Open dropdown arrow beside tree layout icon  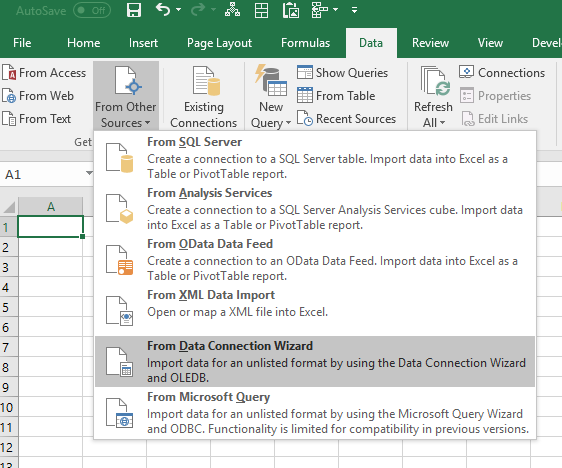click(335, 10)
